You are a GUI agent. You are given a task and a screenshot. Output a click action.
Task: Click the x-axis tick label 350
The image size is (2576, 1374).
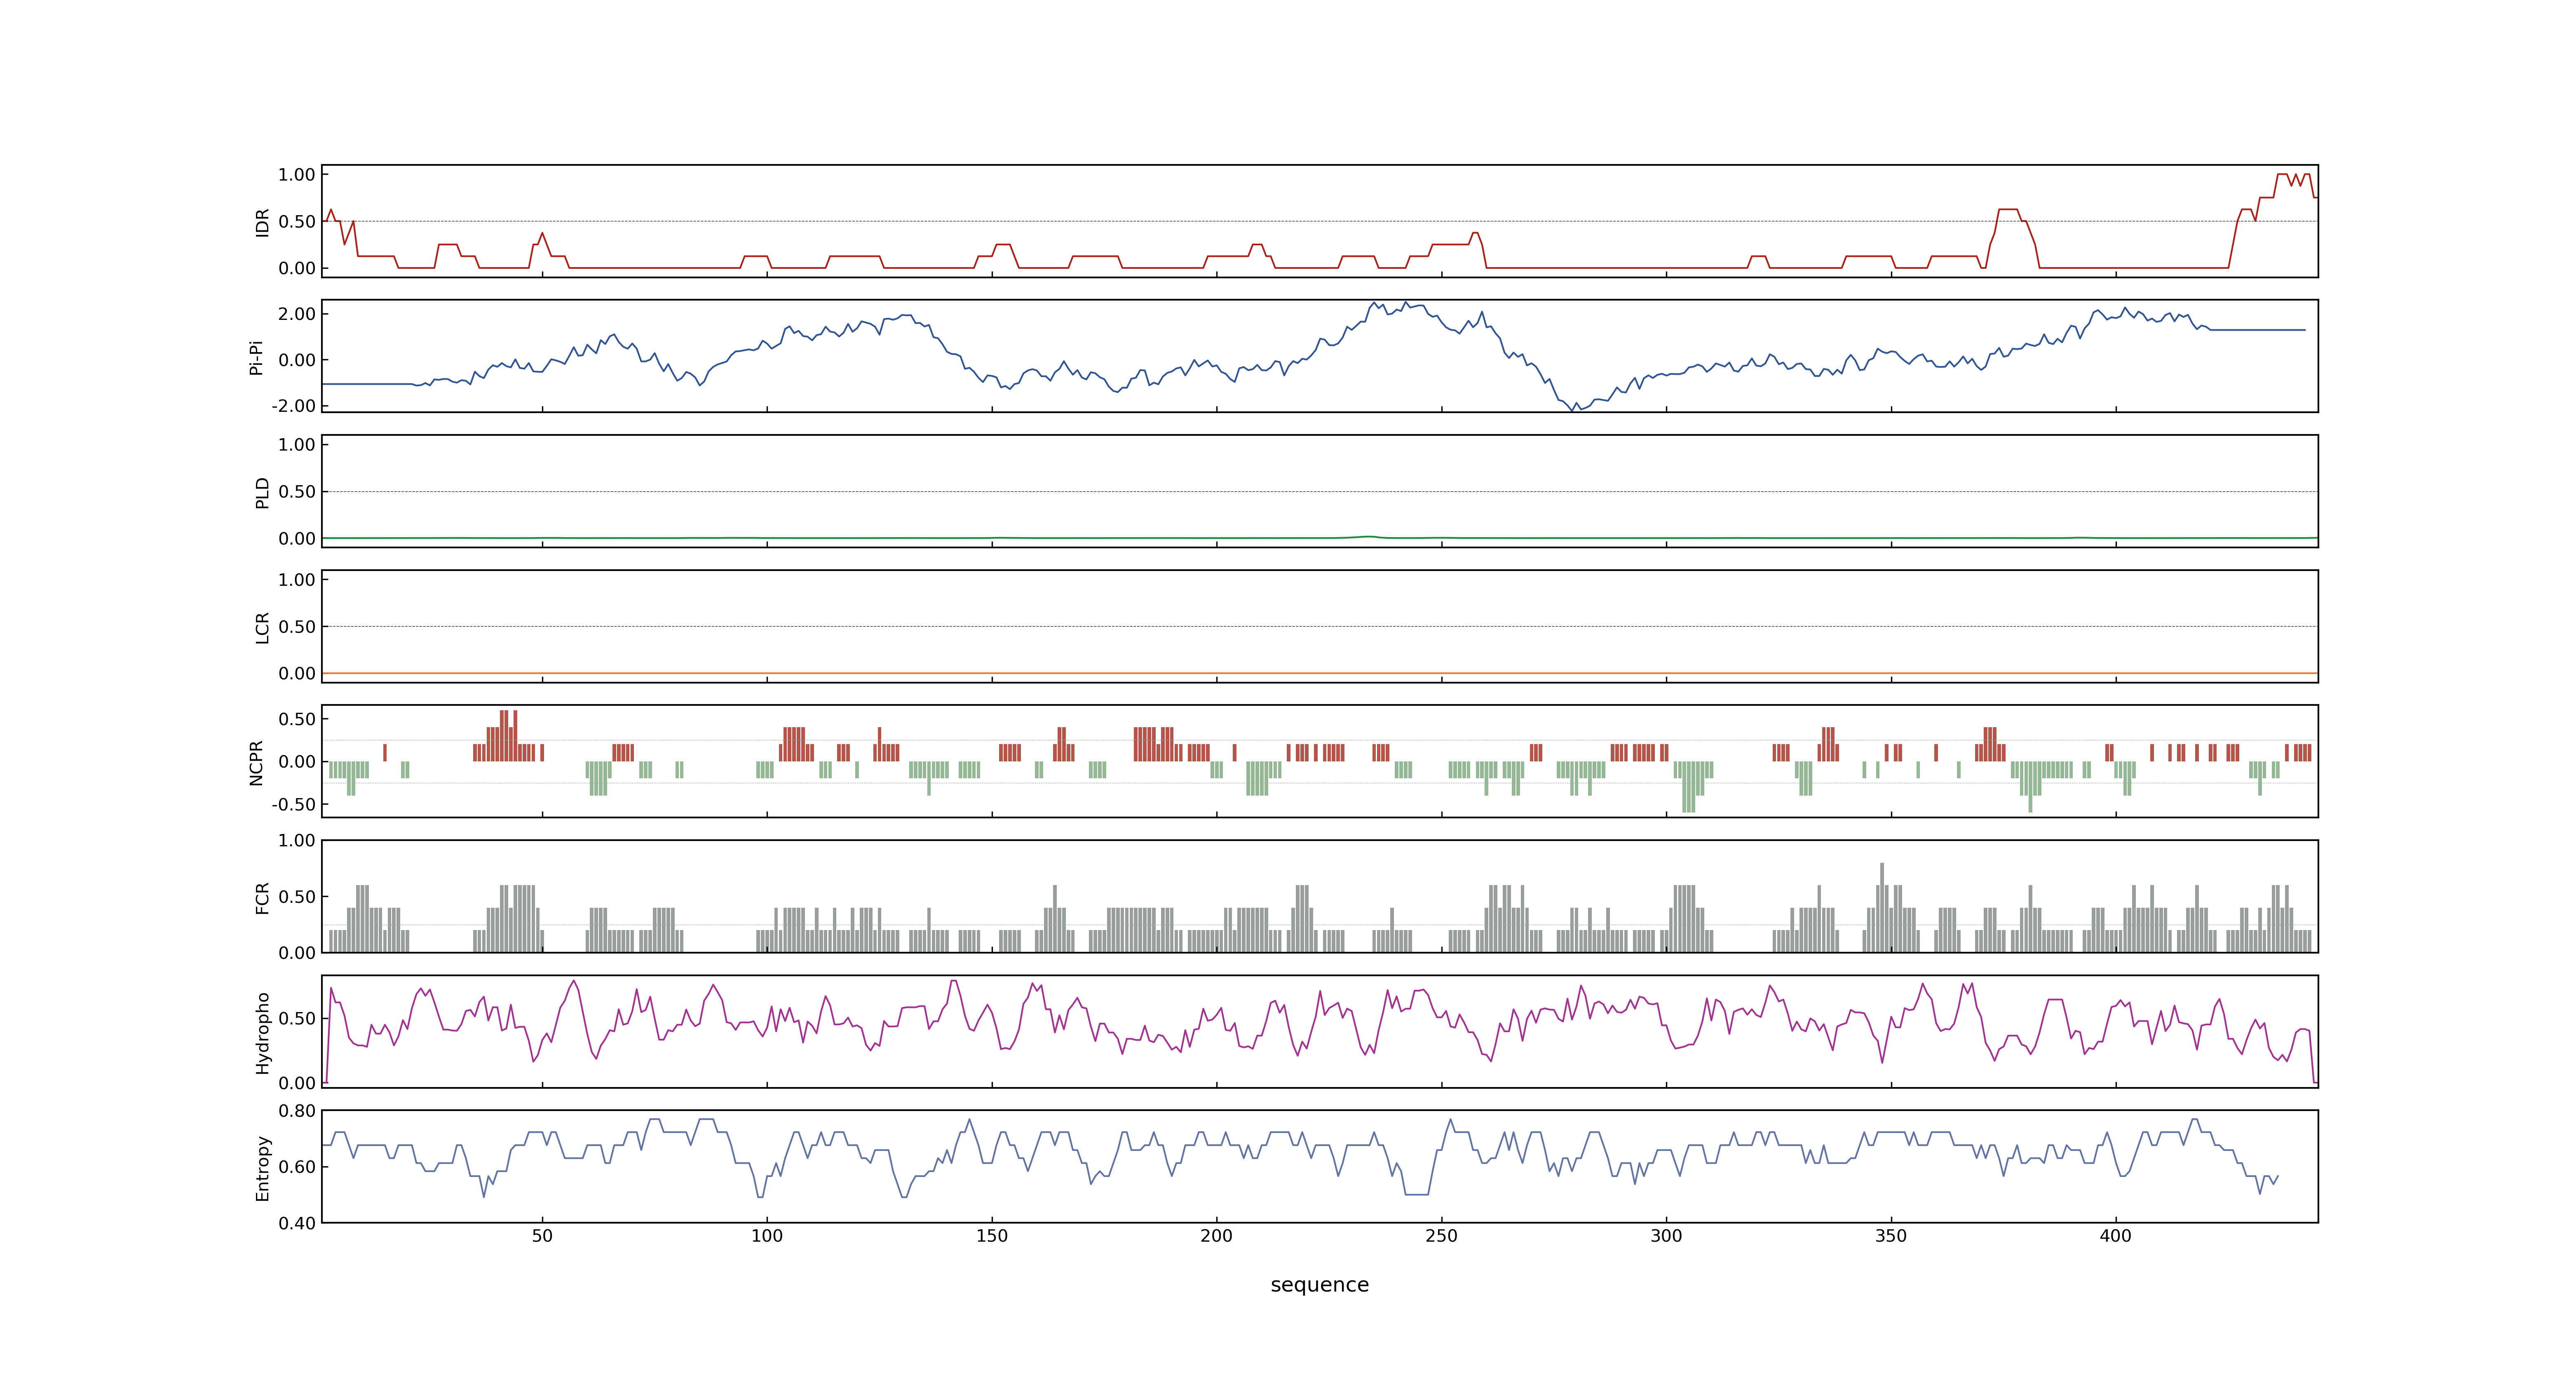[1891, 1236]
